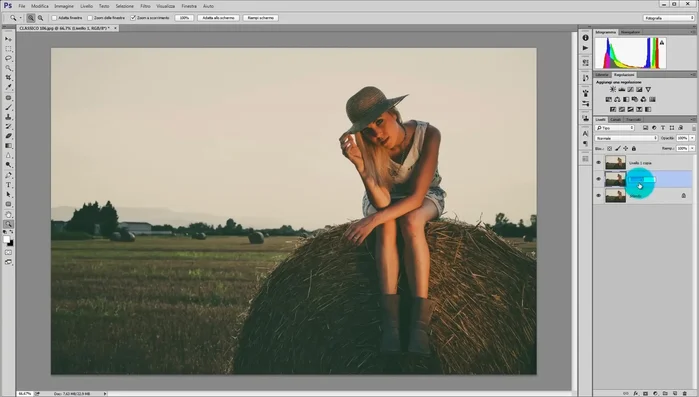Enable the Zoom delle finestre checkbox
This screenshot has width=699, height=397.
(90, 18)
